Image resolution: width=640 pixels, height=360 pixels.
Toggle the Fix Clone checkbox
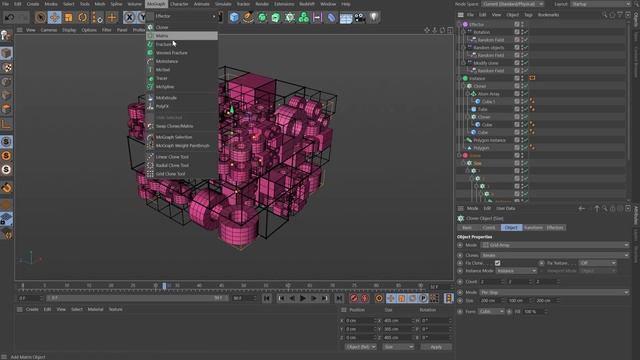pos(498,263)
